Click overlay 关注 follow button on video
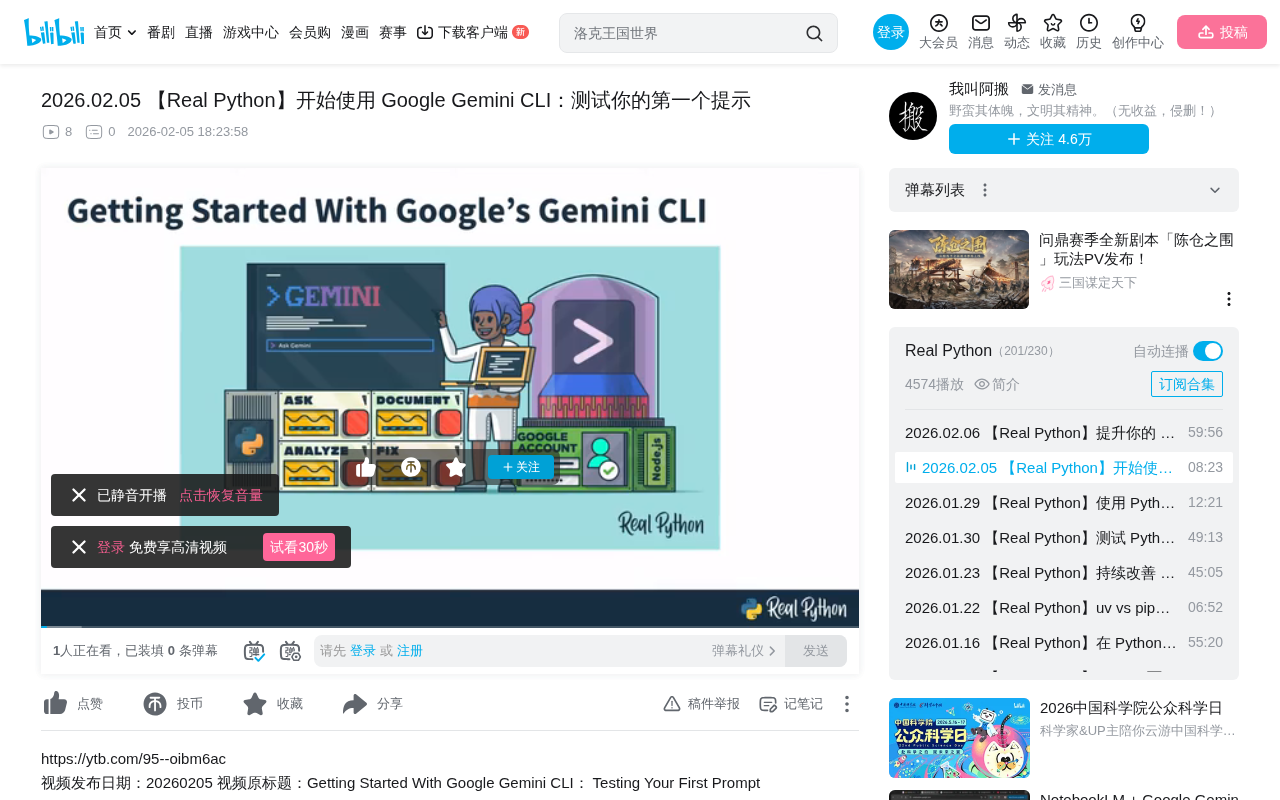 521,467
